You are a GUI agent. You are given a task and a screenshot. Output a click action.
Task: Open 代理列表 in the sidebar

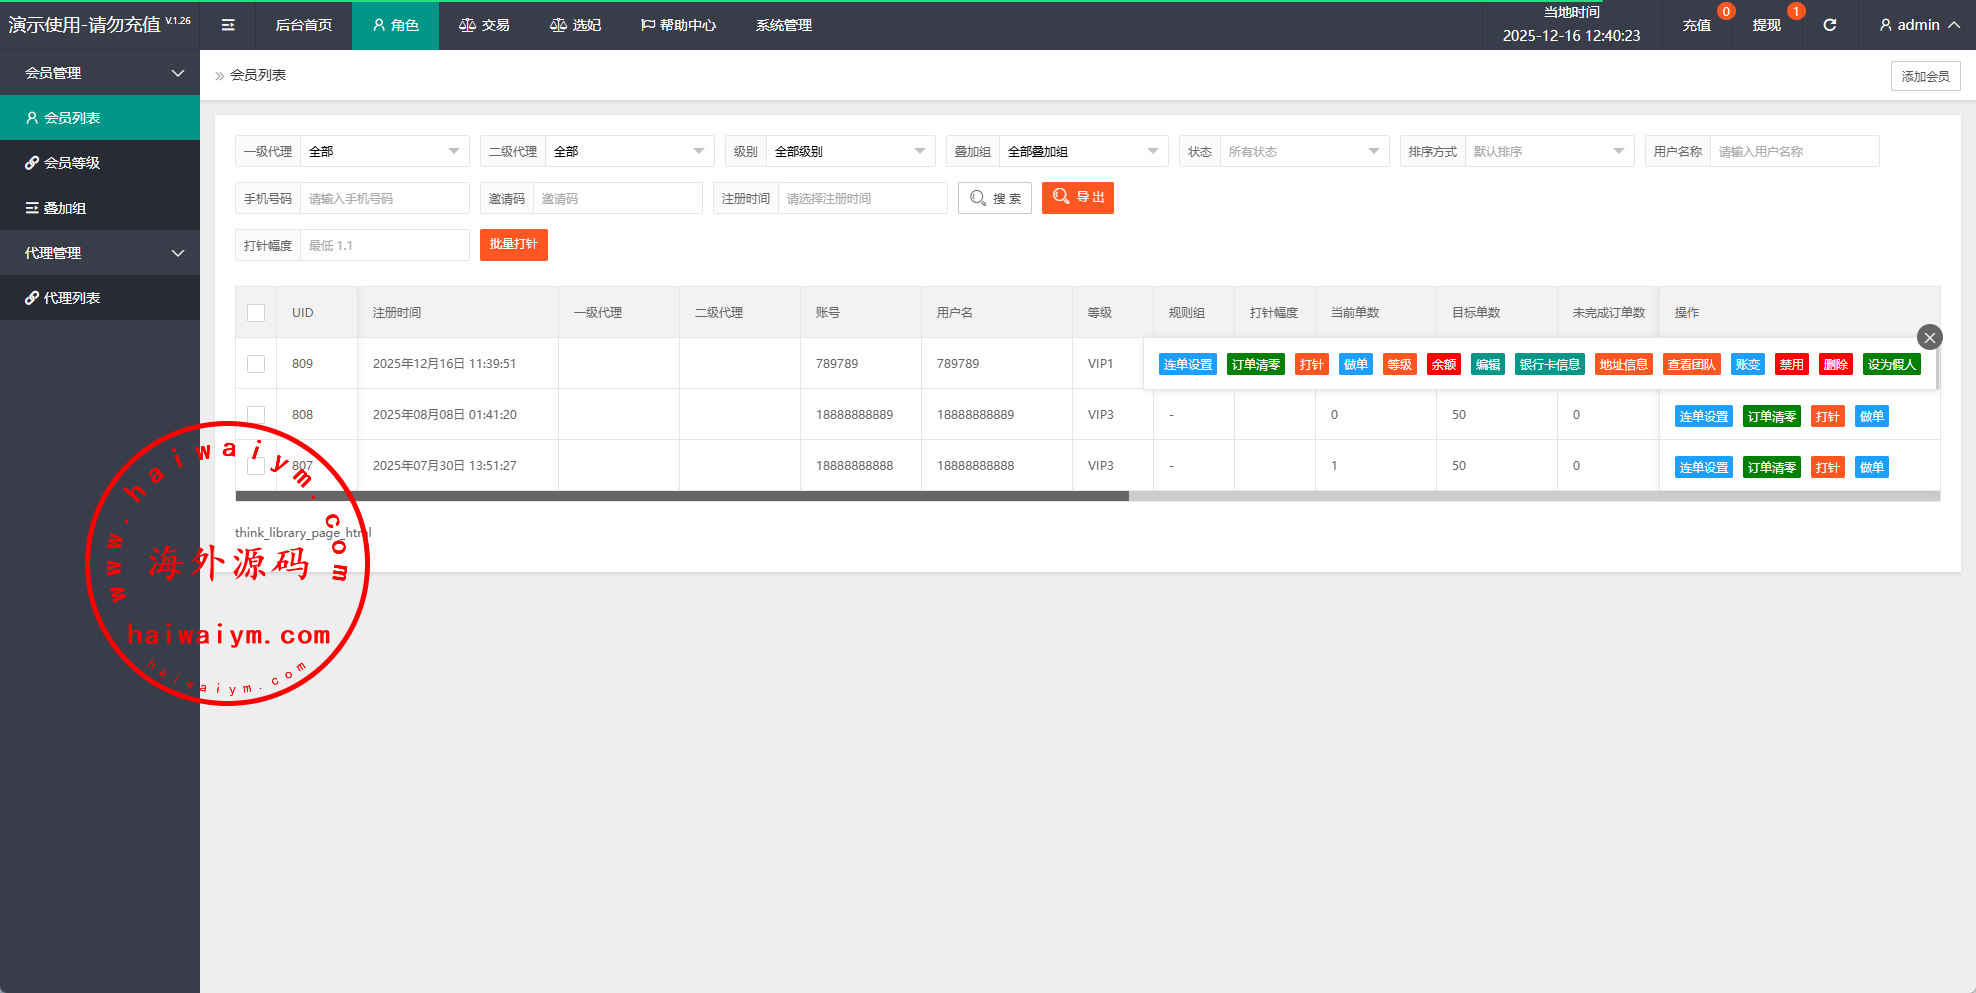(x=72, y=298)
